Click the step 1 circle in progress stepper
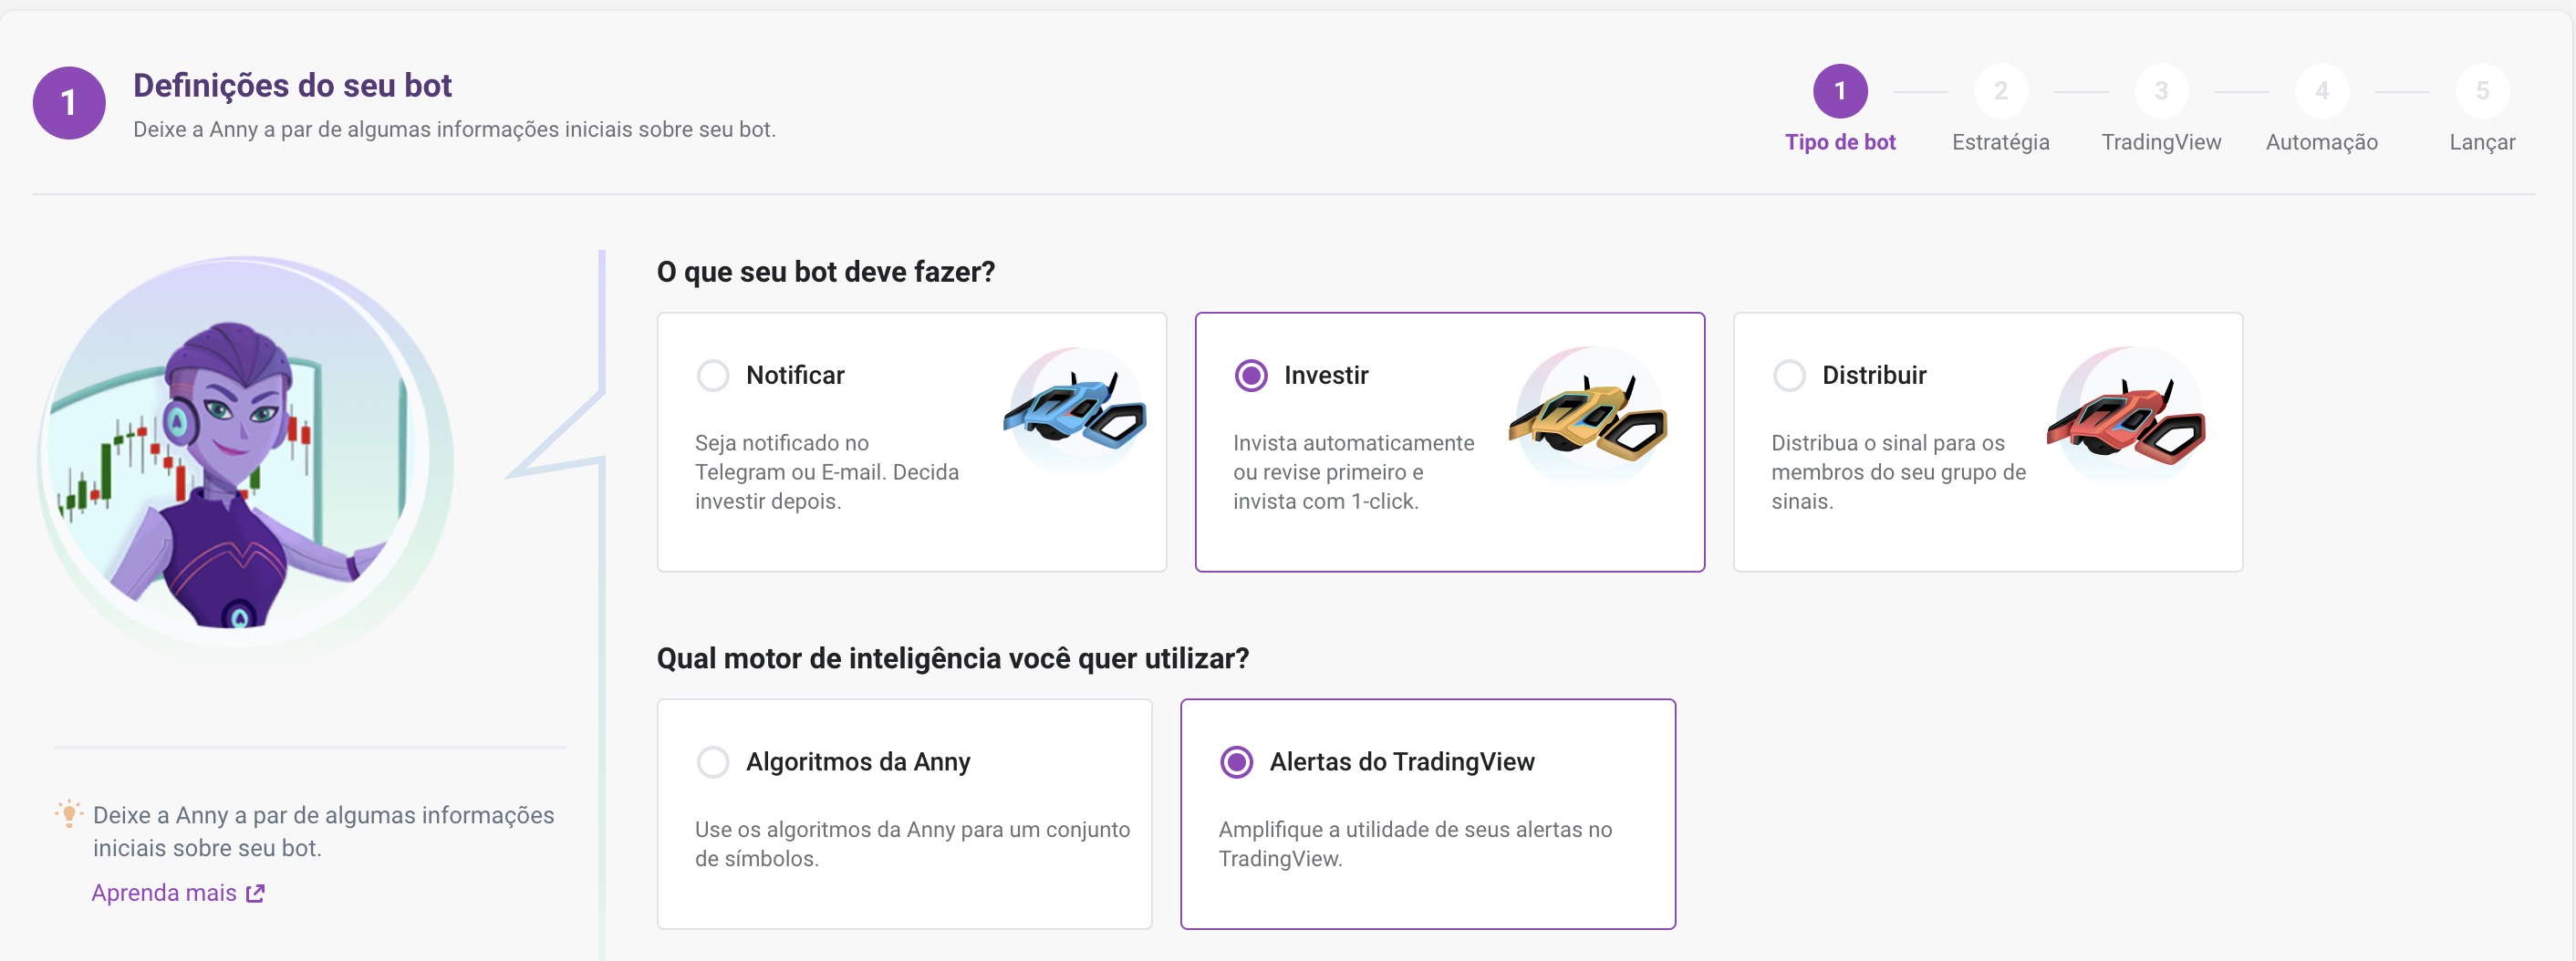The height and width of the screenshot is (961, 2576). click(x=1840, y=91)
